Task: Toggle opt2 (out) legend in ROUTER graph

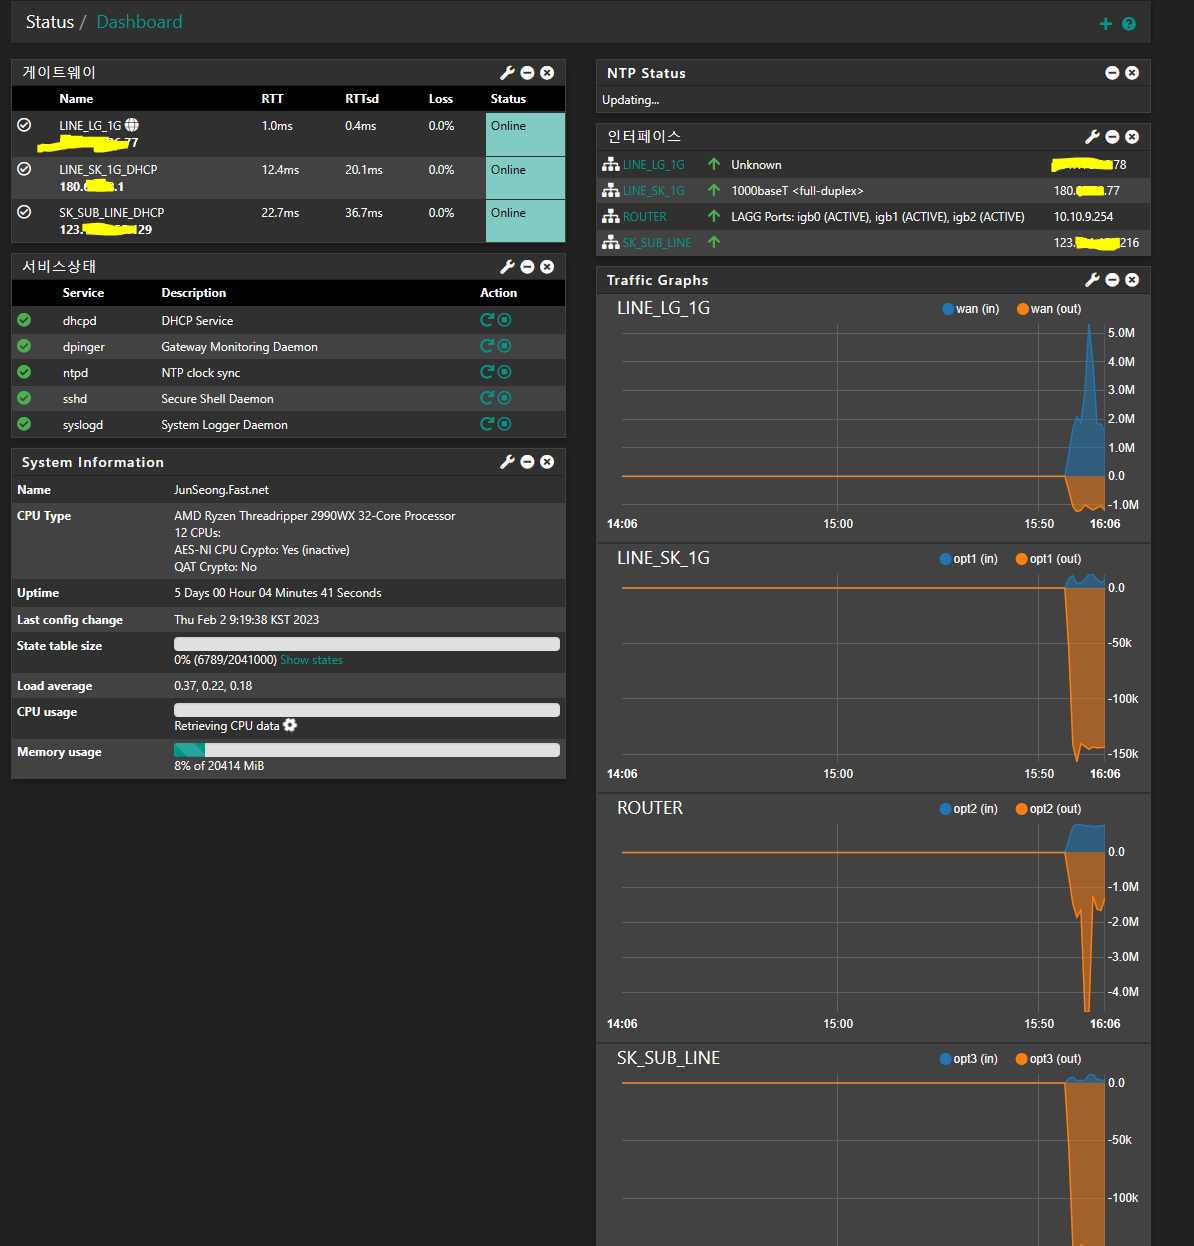Action: (x=1048, y=809)
